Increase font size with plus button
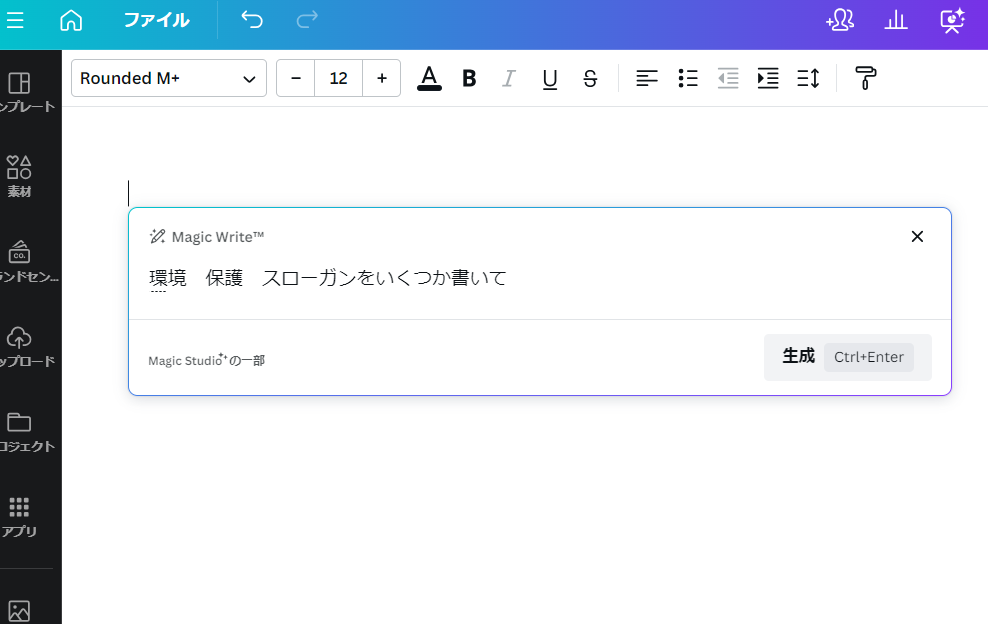This screenshot has height=624, width=988. (382, 78)
